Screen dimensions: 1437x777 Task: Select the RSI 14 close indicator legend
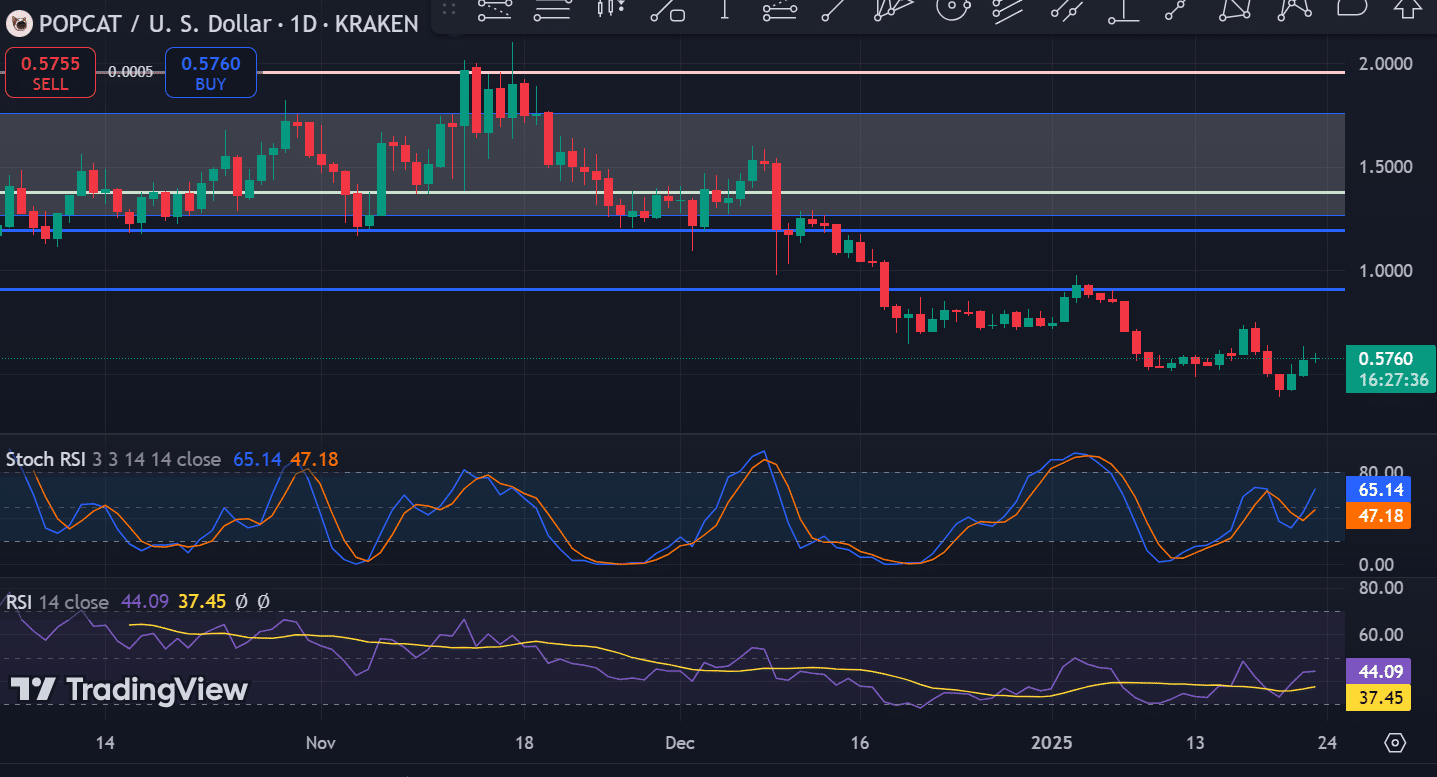tap(57, 602)
